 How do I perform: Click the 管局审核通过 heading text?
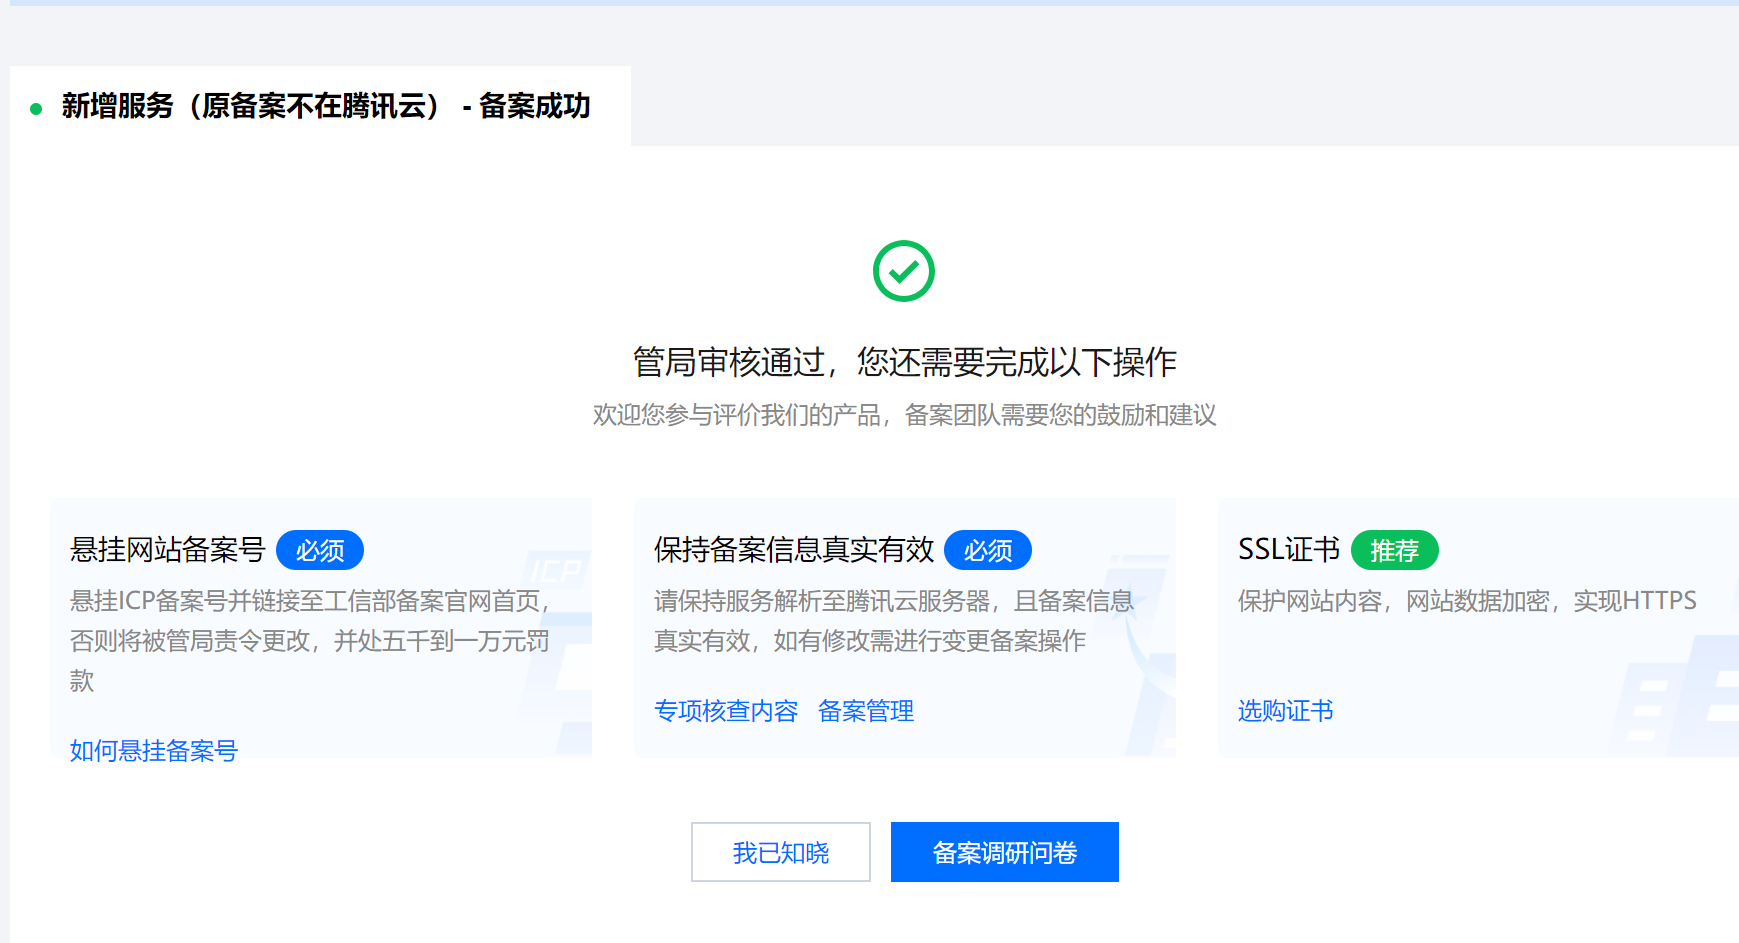(906, 362)
